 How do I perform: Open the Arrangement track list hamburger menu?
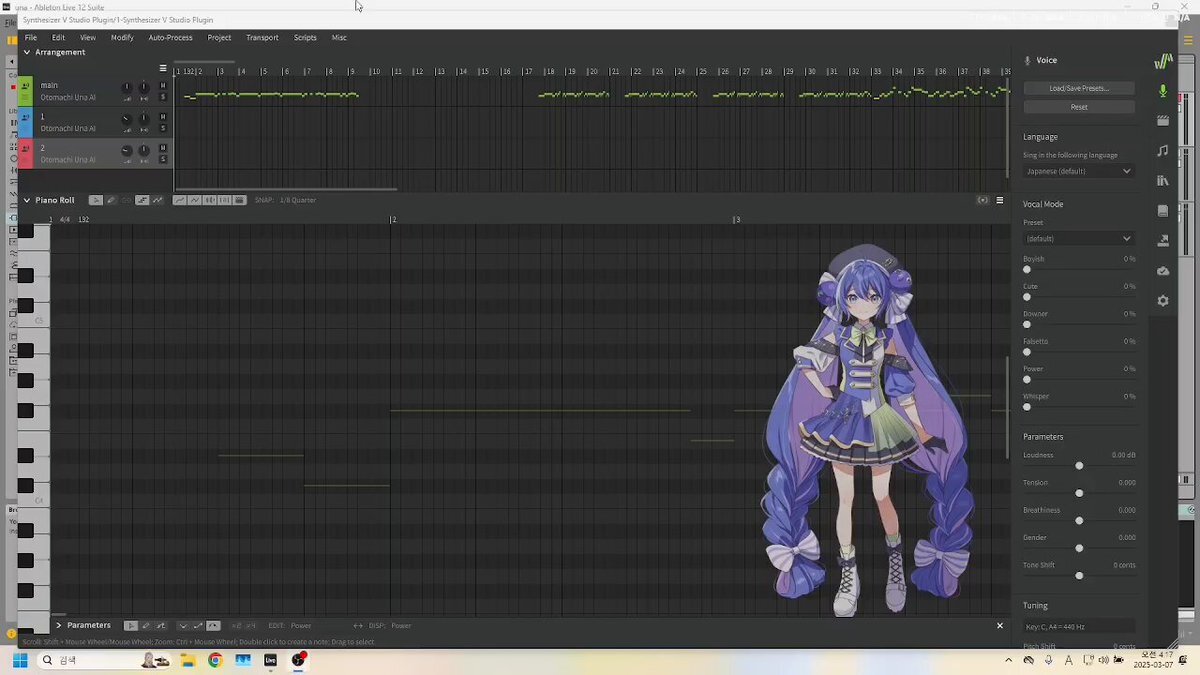[163, 68]
